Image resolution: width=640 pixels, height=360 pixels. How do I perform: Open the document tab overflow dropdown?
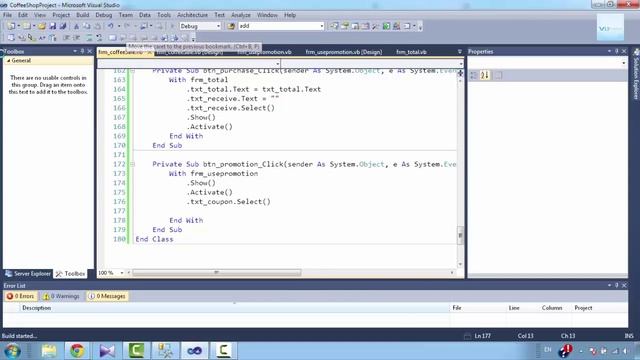tap(460, 51)
